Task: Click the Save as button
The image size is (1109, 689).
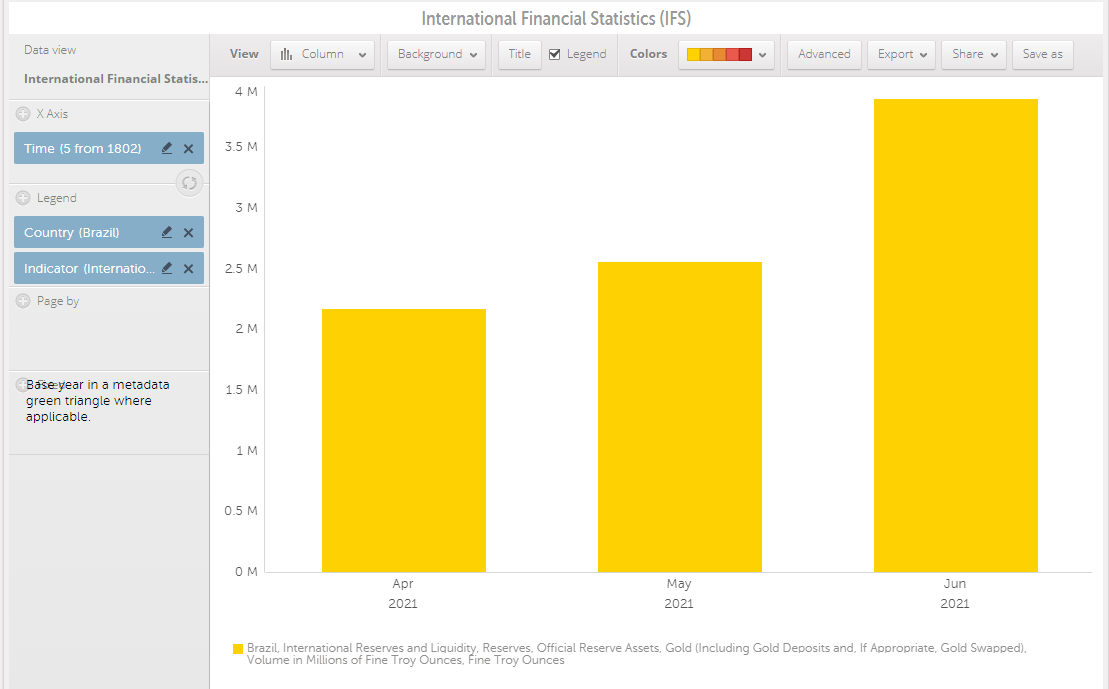Action: (1042, 55)
